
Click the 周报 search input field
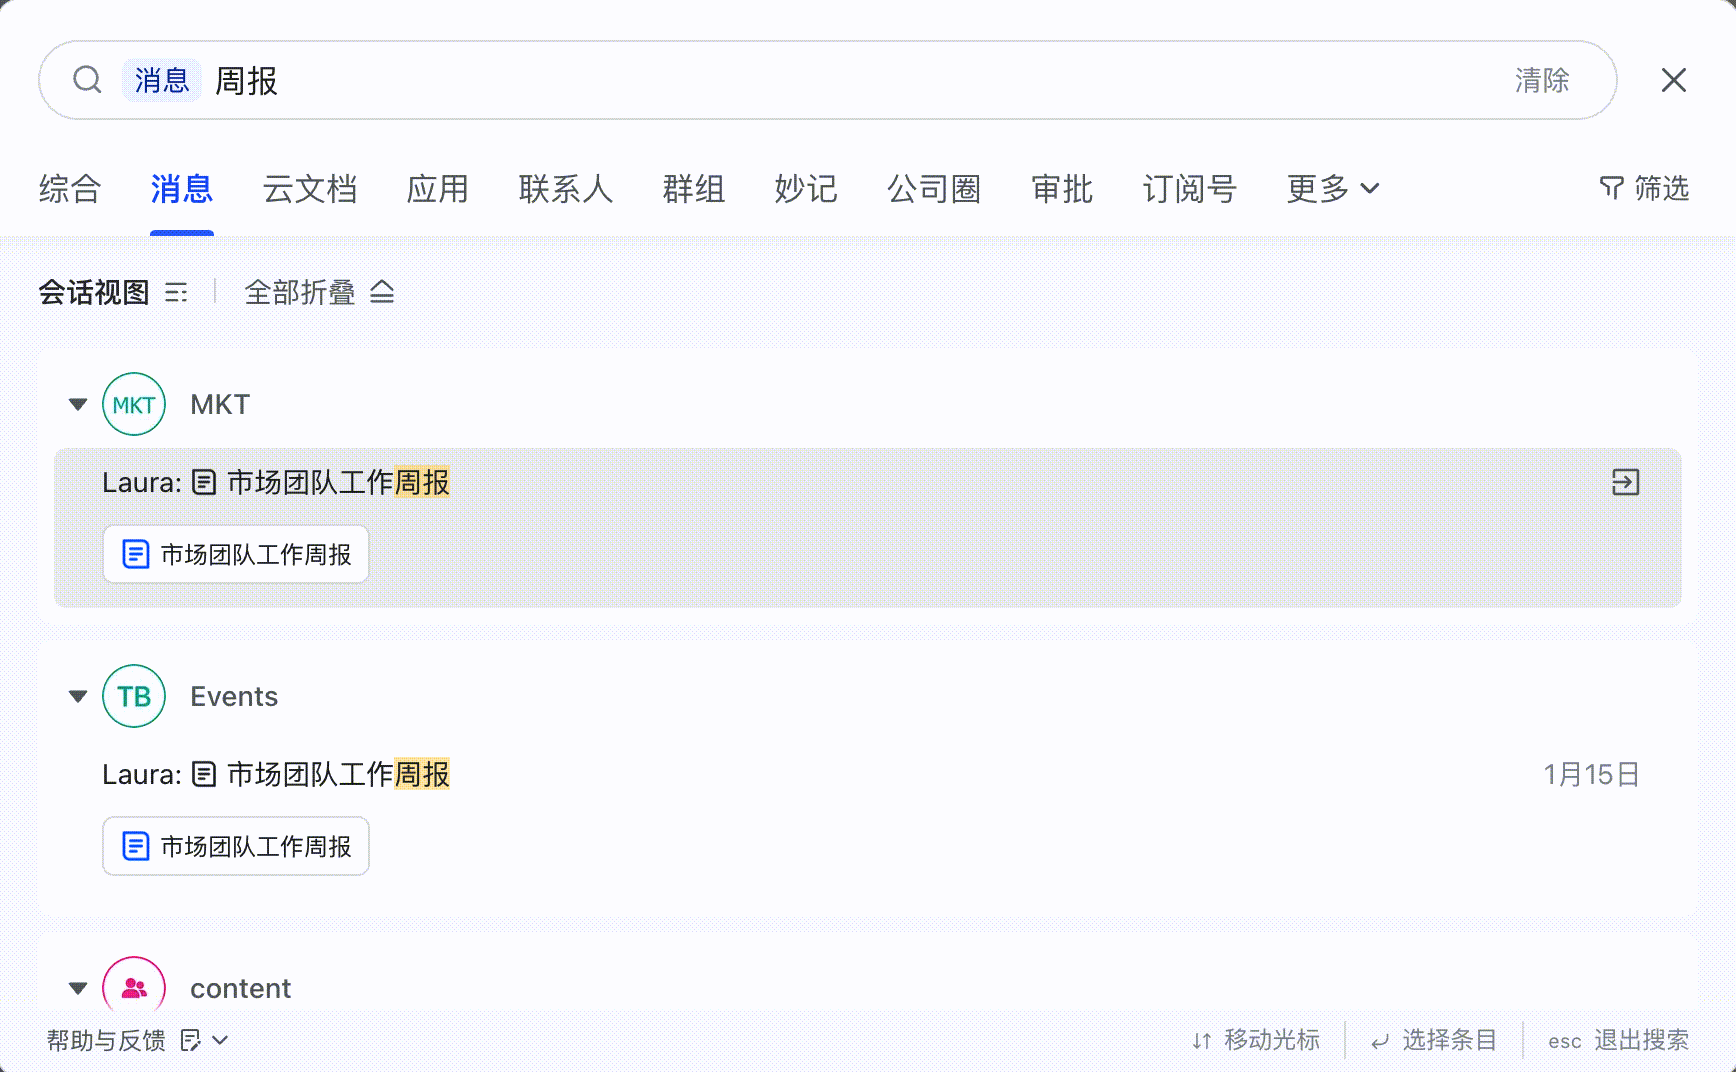pos(860,80)
